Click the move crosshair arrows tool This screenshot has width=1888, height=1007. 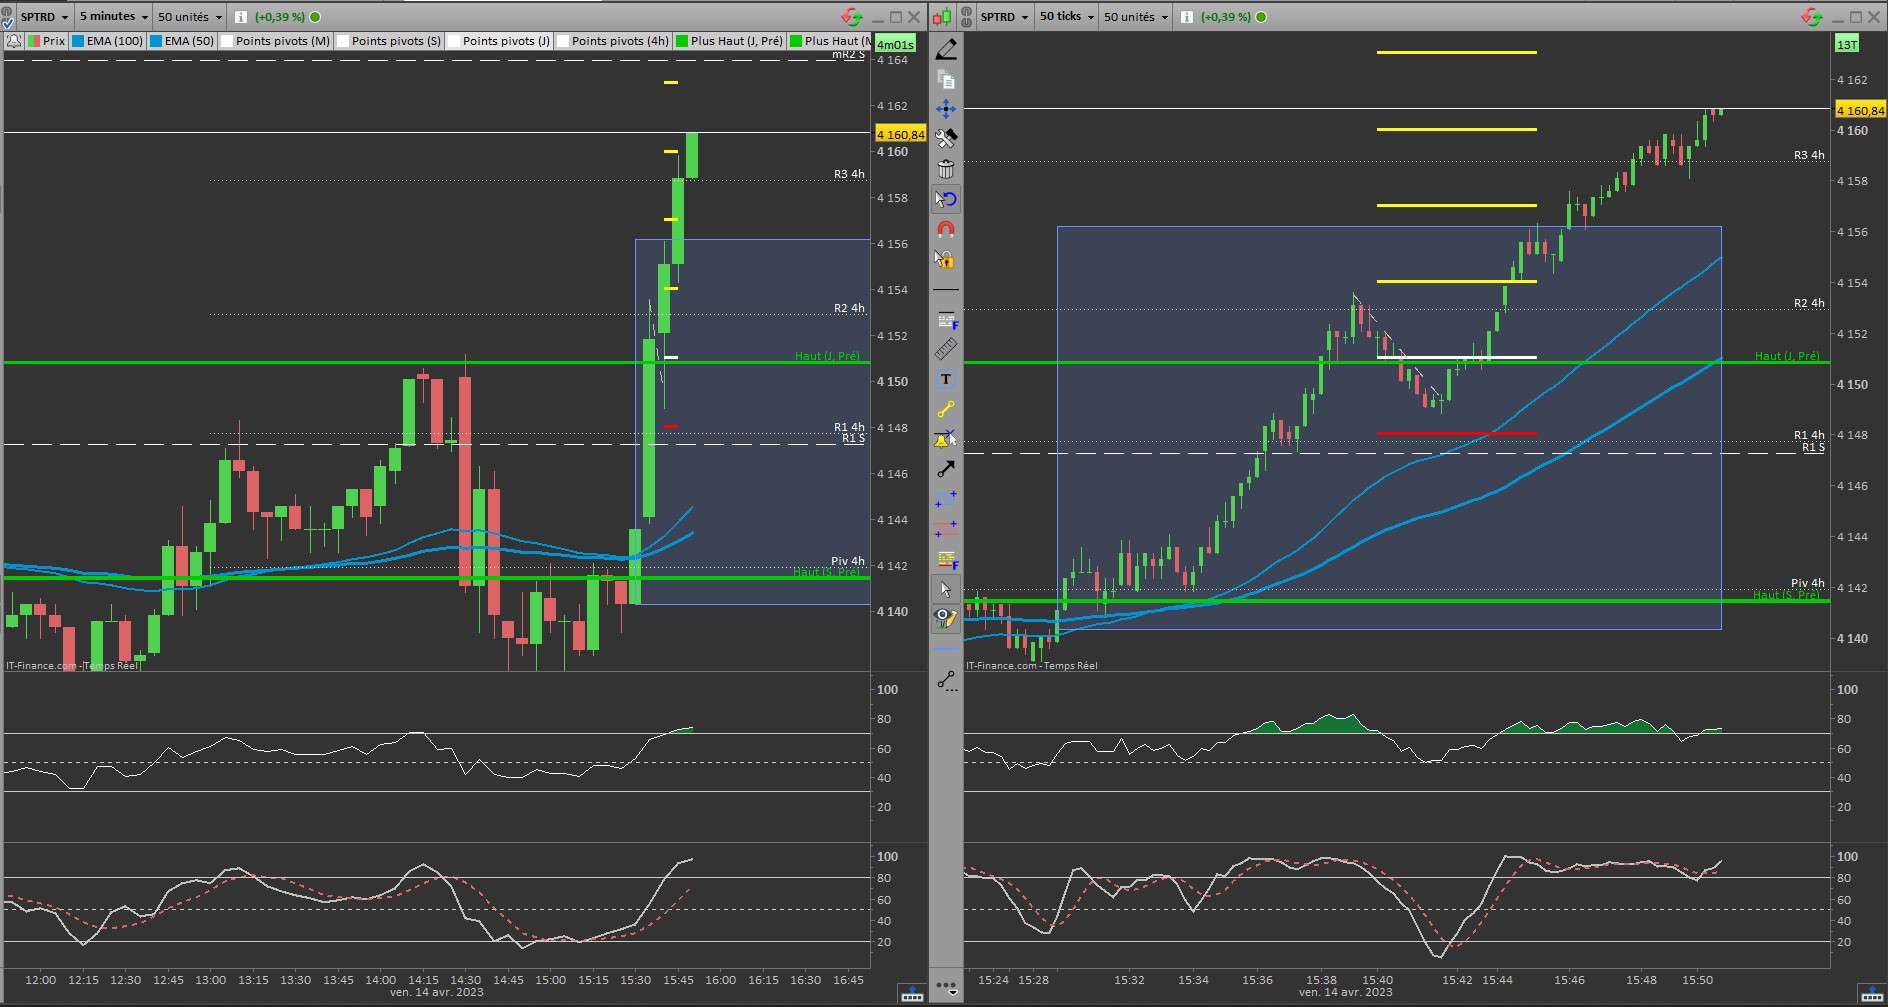tap(946, 108)
